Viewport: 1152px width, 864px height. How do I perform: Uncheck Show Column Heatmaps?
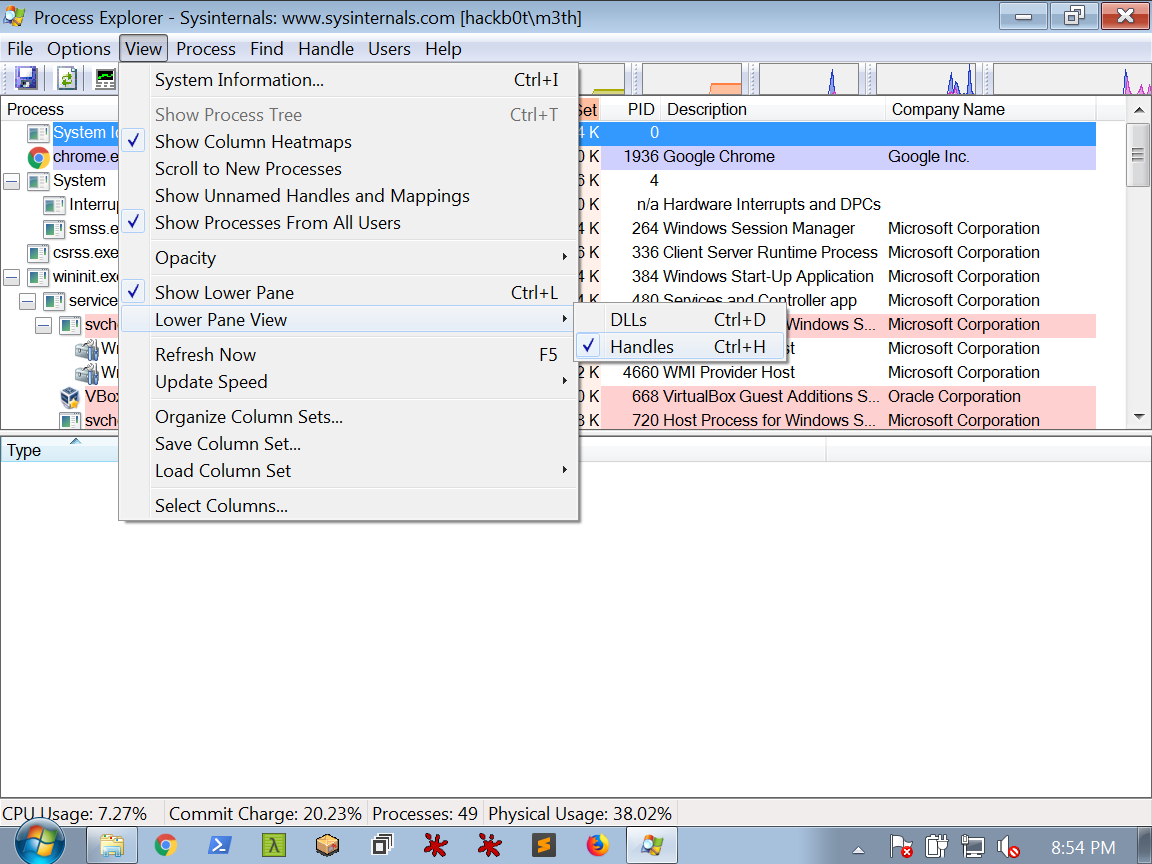point(349,142)
